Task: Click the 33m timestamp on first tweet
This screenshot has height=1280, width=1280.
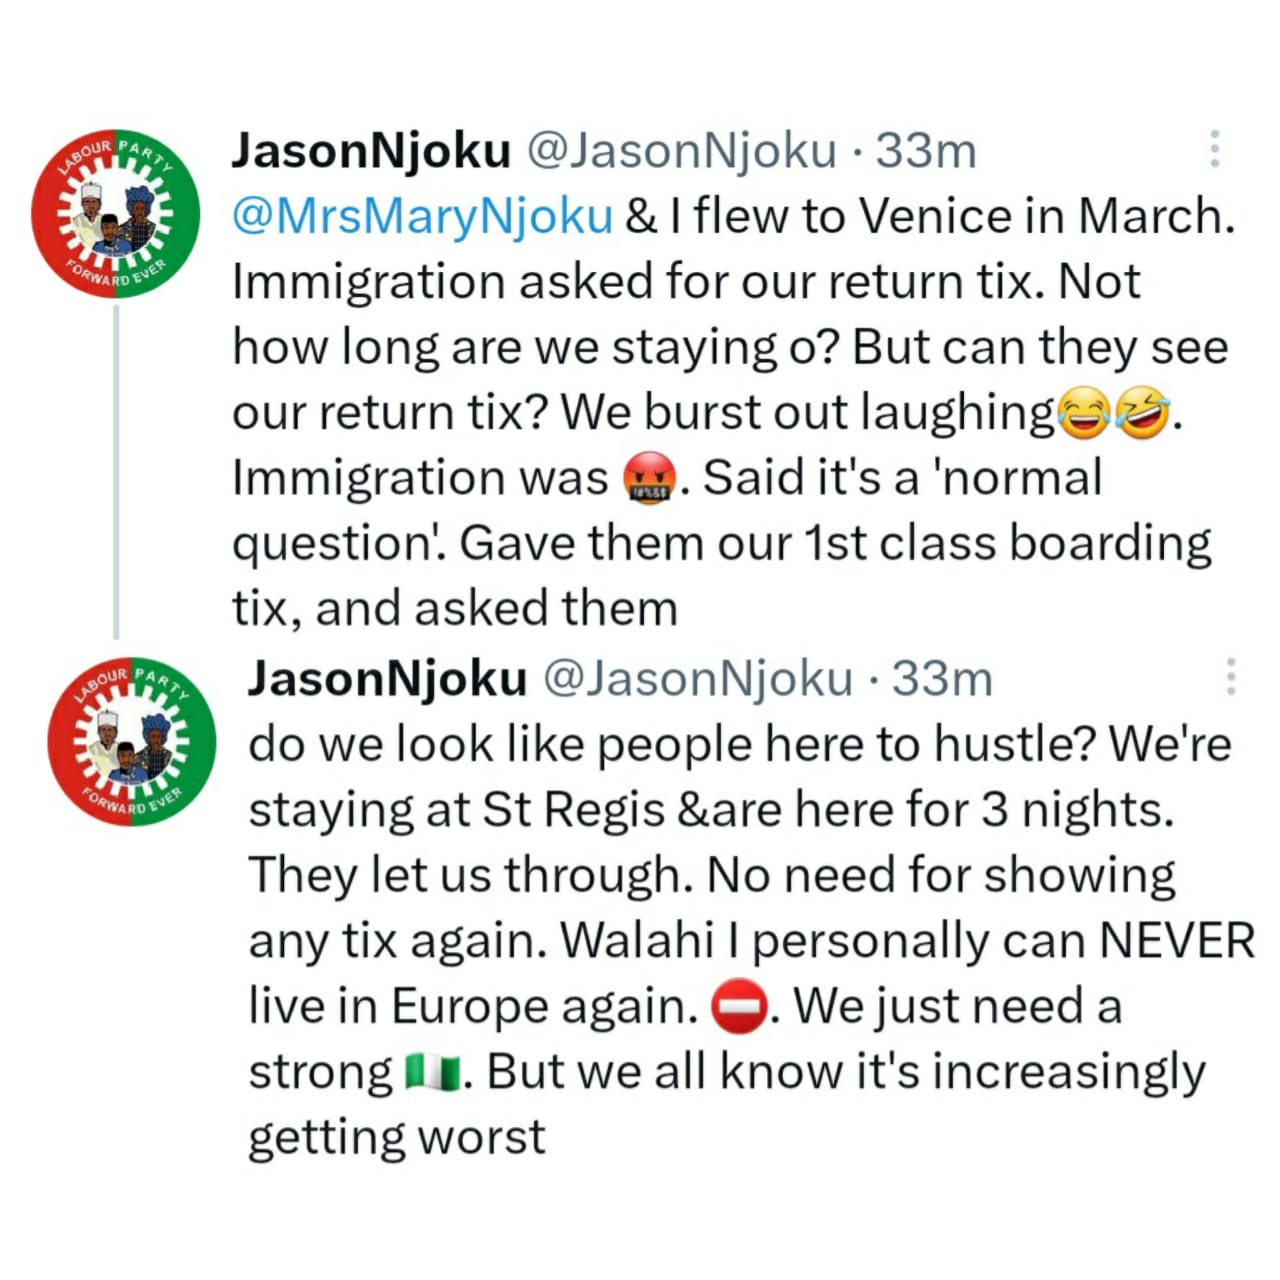Action: point(926,151)
